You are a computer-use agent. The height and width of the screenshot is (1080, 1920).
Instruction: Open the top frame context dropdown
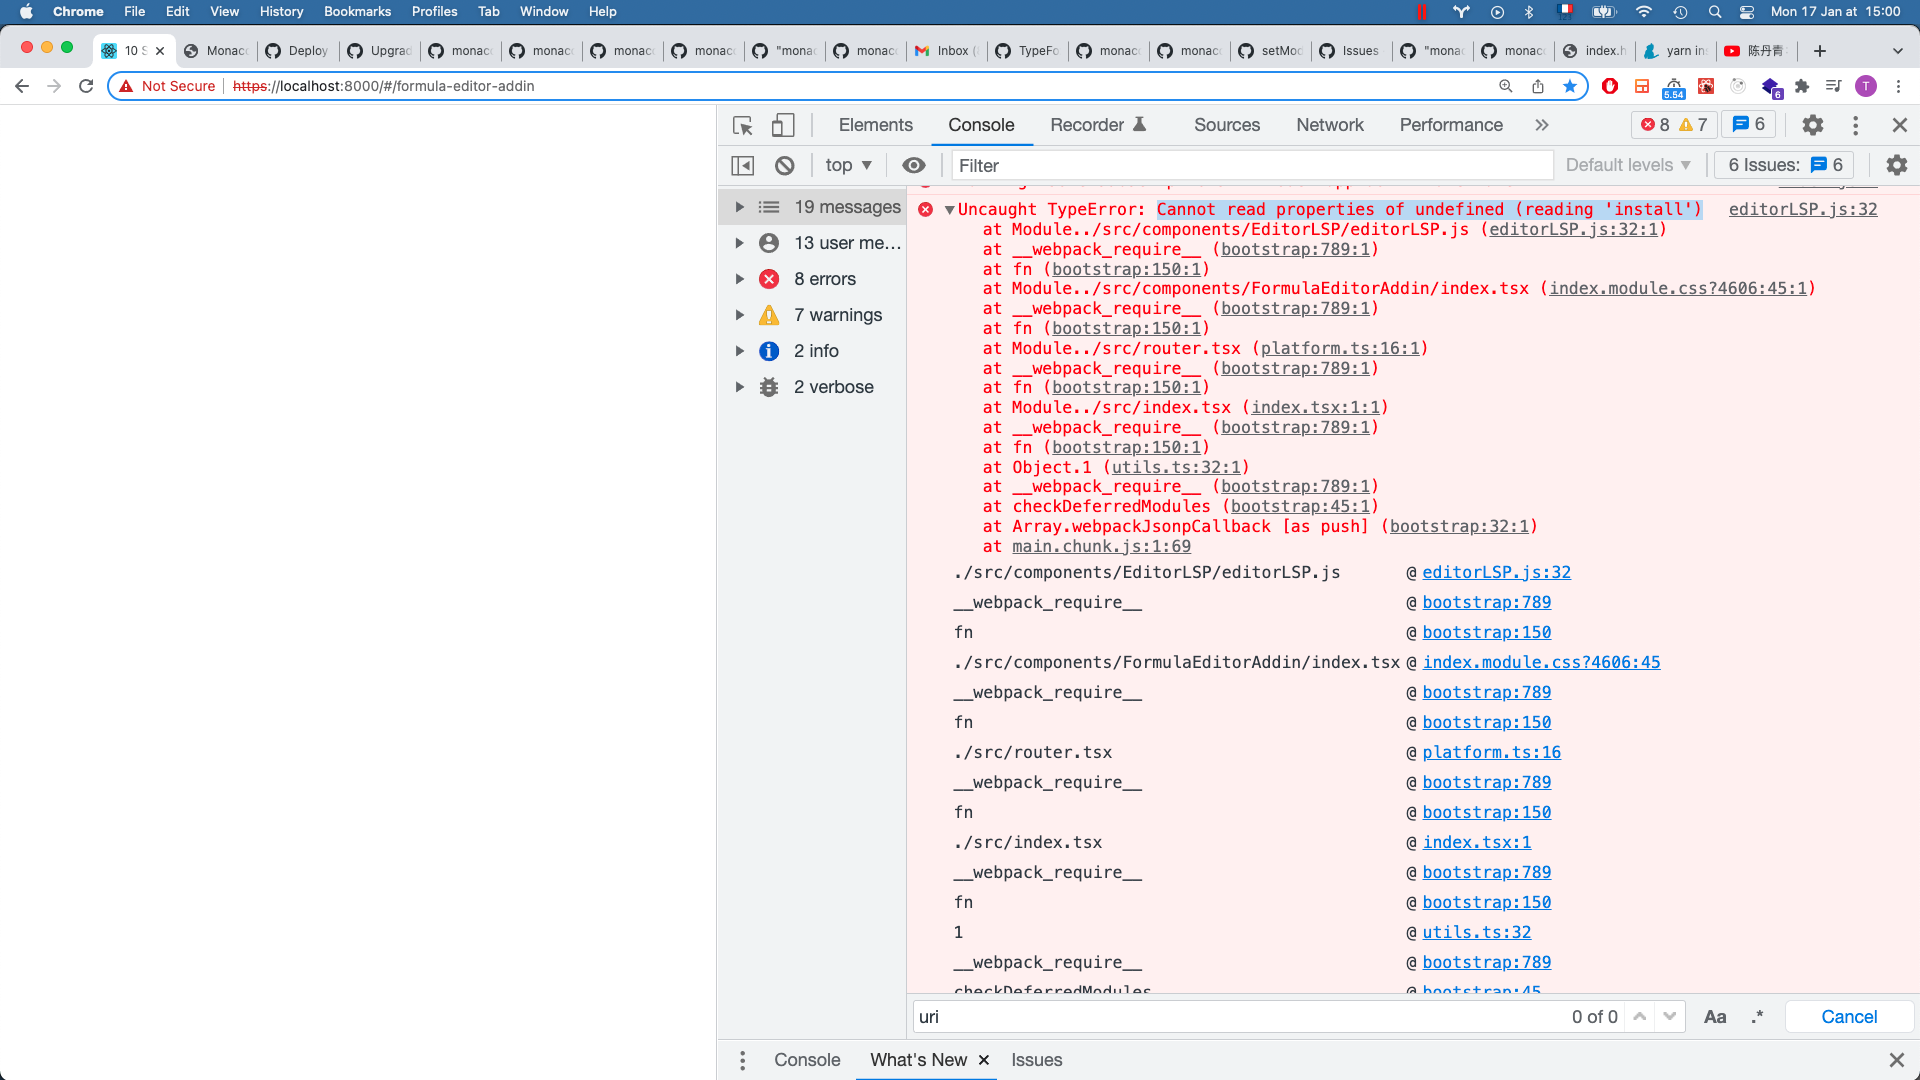coord(846,165)
